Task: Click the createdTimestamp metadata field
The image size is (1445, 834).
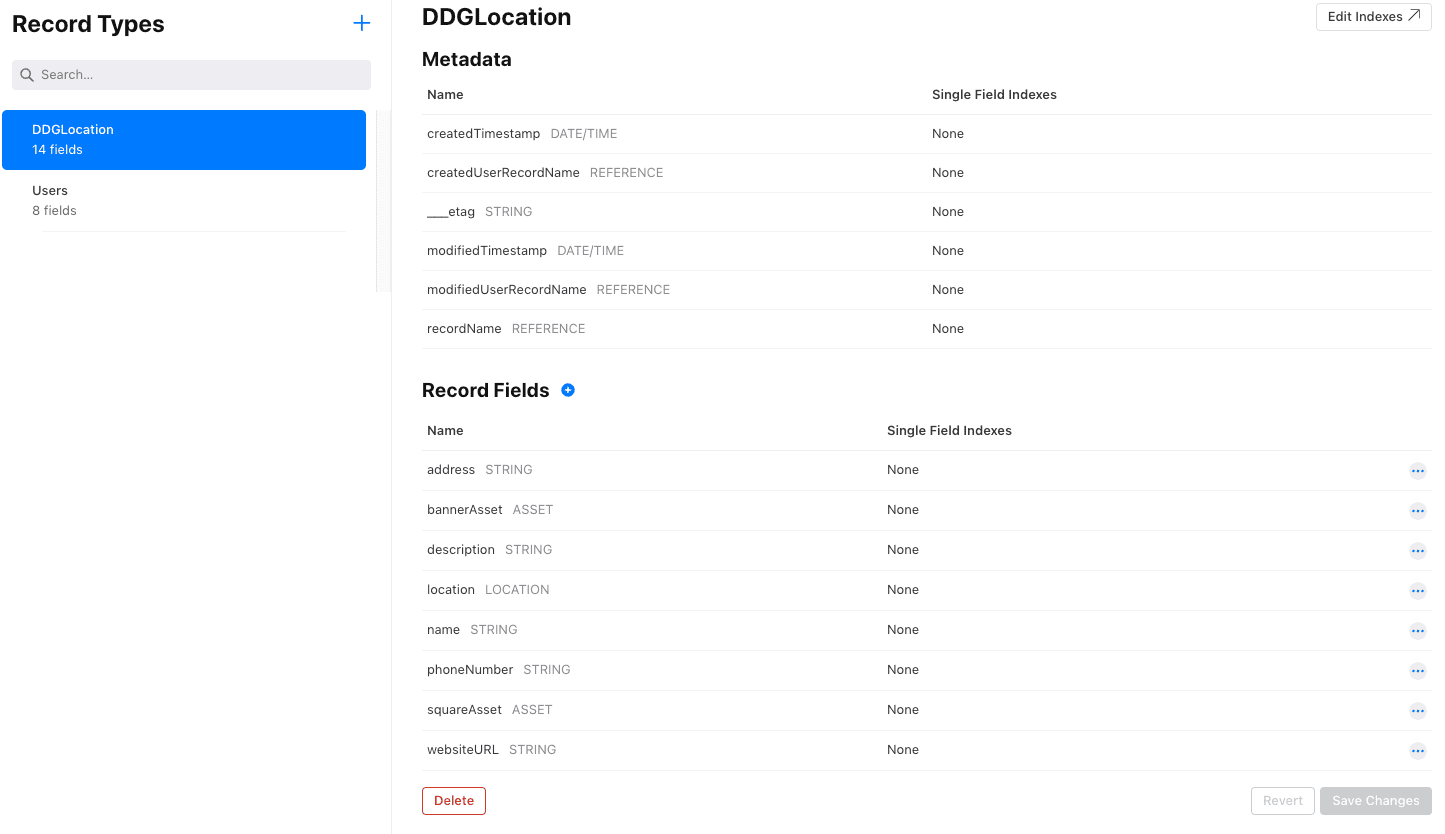Action: (483, 134)
